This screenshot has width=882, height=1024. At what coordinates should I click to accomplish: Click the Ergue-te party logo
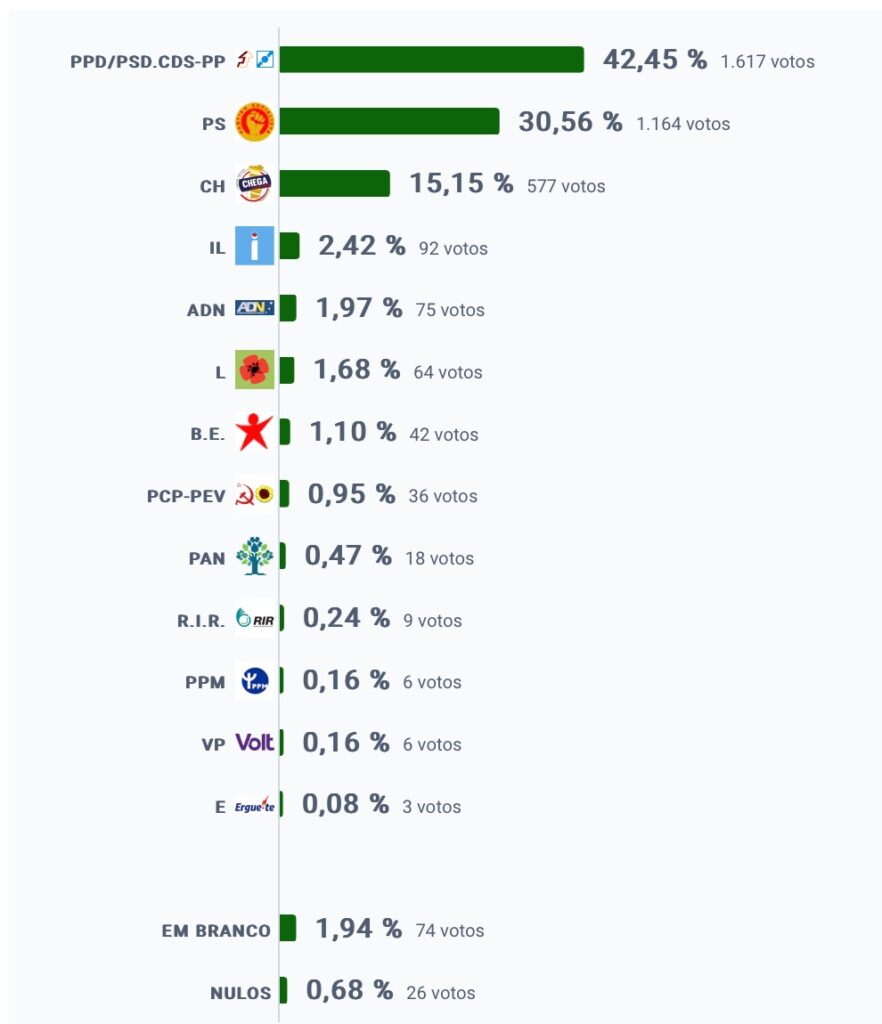click(x=255, y=805)
